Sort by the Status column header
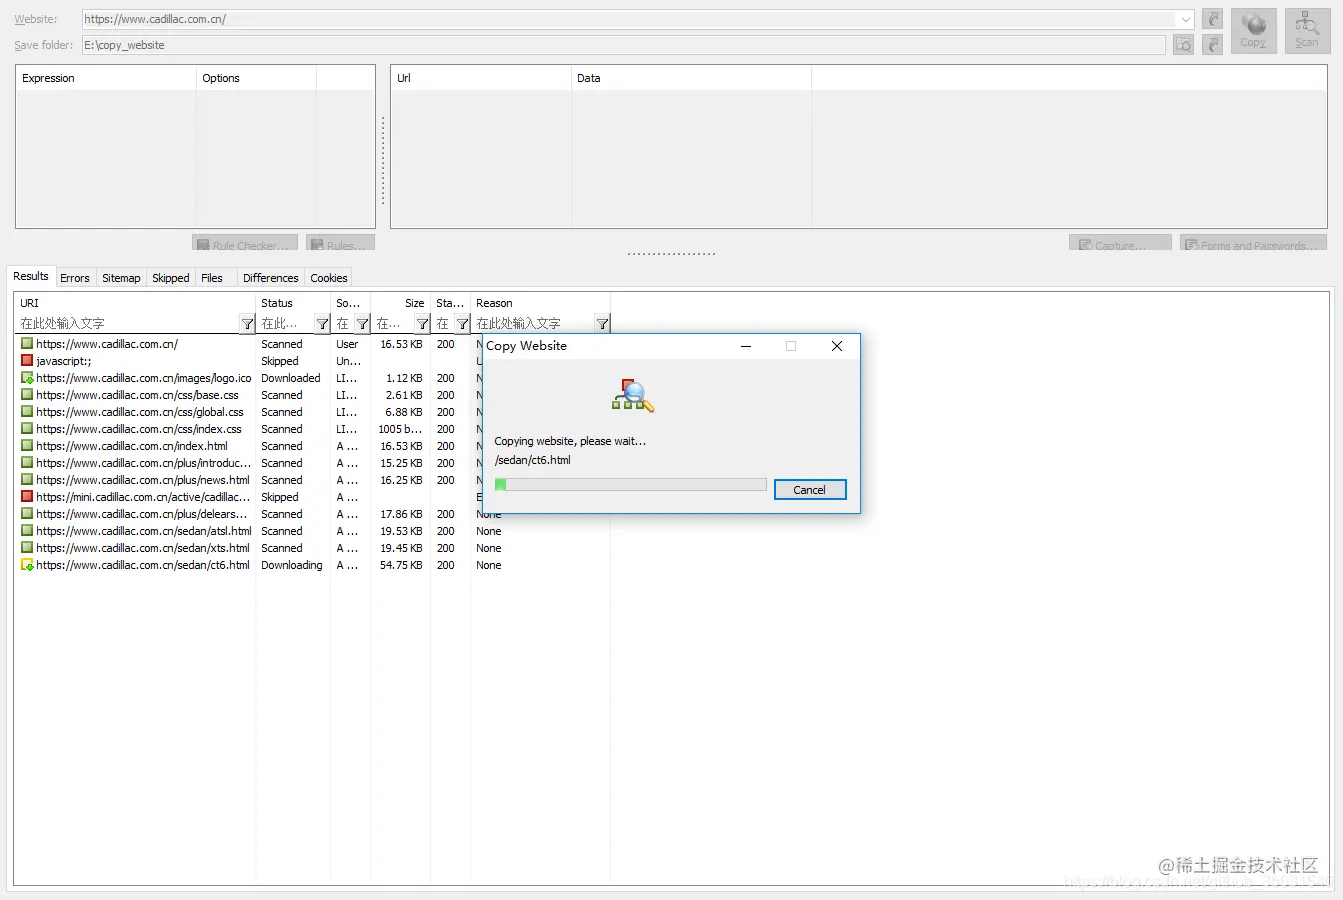1343x900 pixels. click(x=293, y=303)
